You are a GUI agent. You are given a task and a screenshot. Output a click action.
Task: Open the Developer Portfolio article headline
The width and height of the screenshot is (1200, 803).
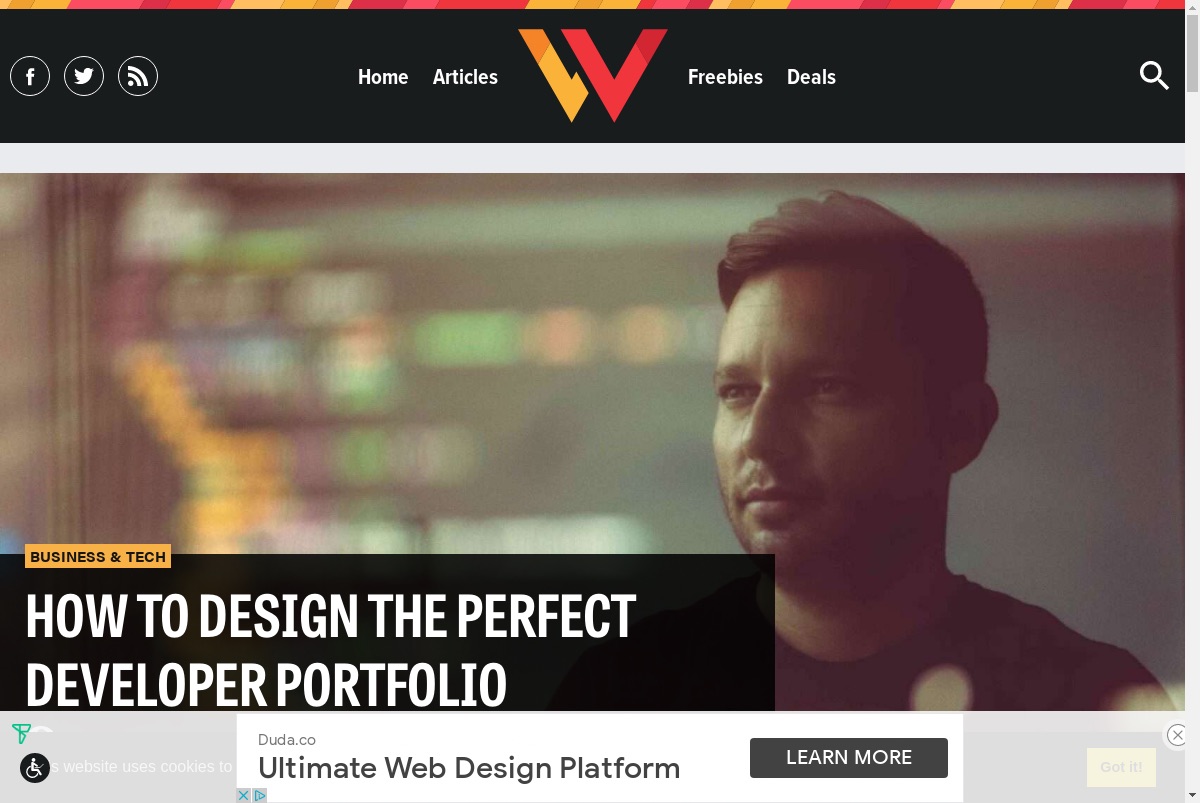[331, 650]
